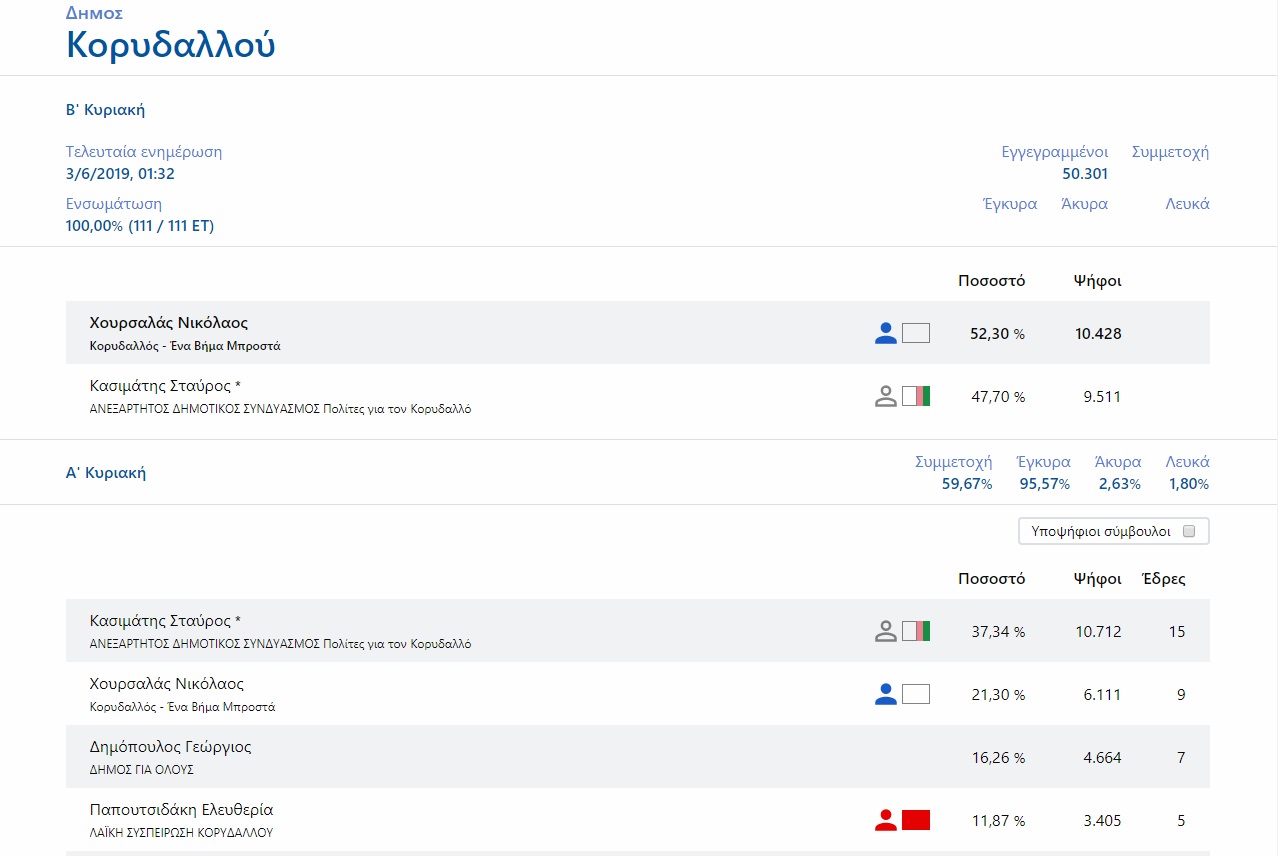Image resolution: width=1278 pixels, height=856 pixels.
Task: Click red person icon beside Παπουτσιδάκη Ελευθερία
Action: click(886, 820)
